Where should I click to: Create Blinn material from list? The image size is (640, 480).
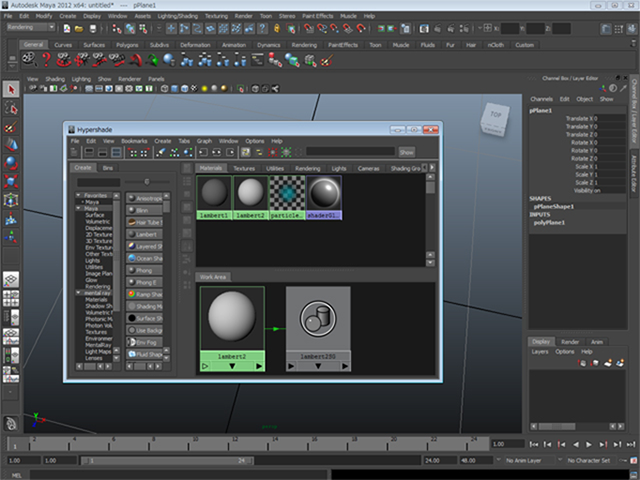coord(144,210)
